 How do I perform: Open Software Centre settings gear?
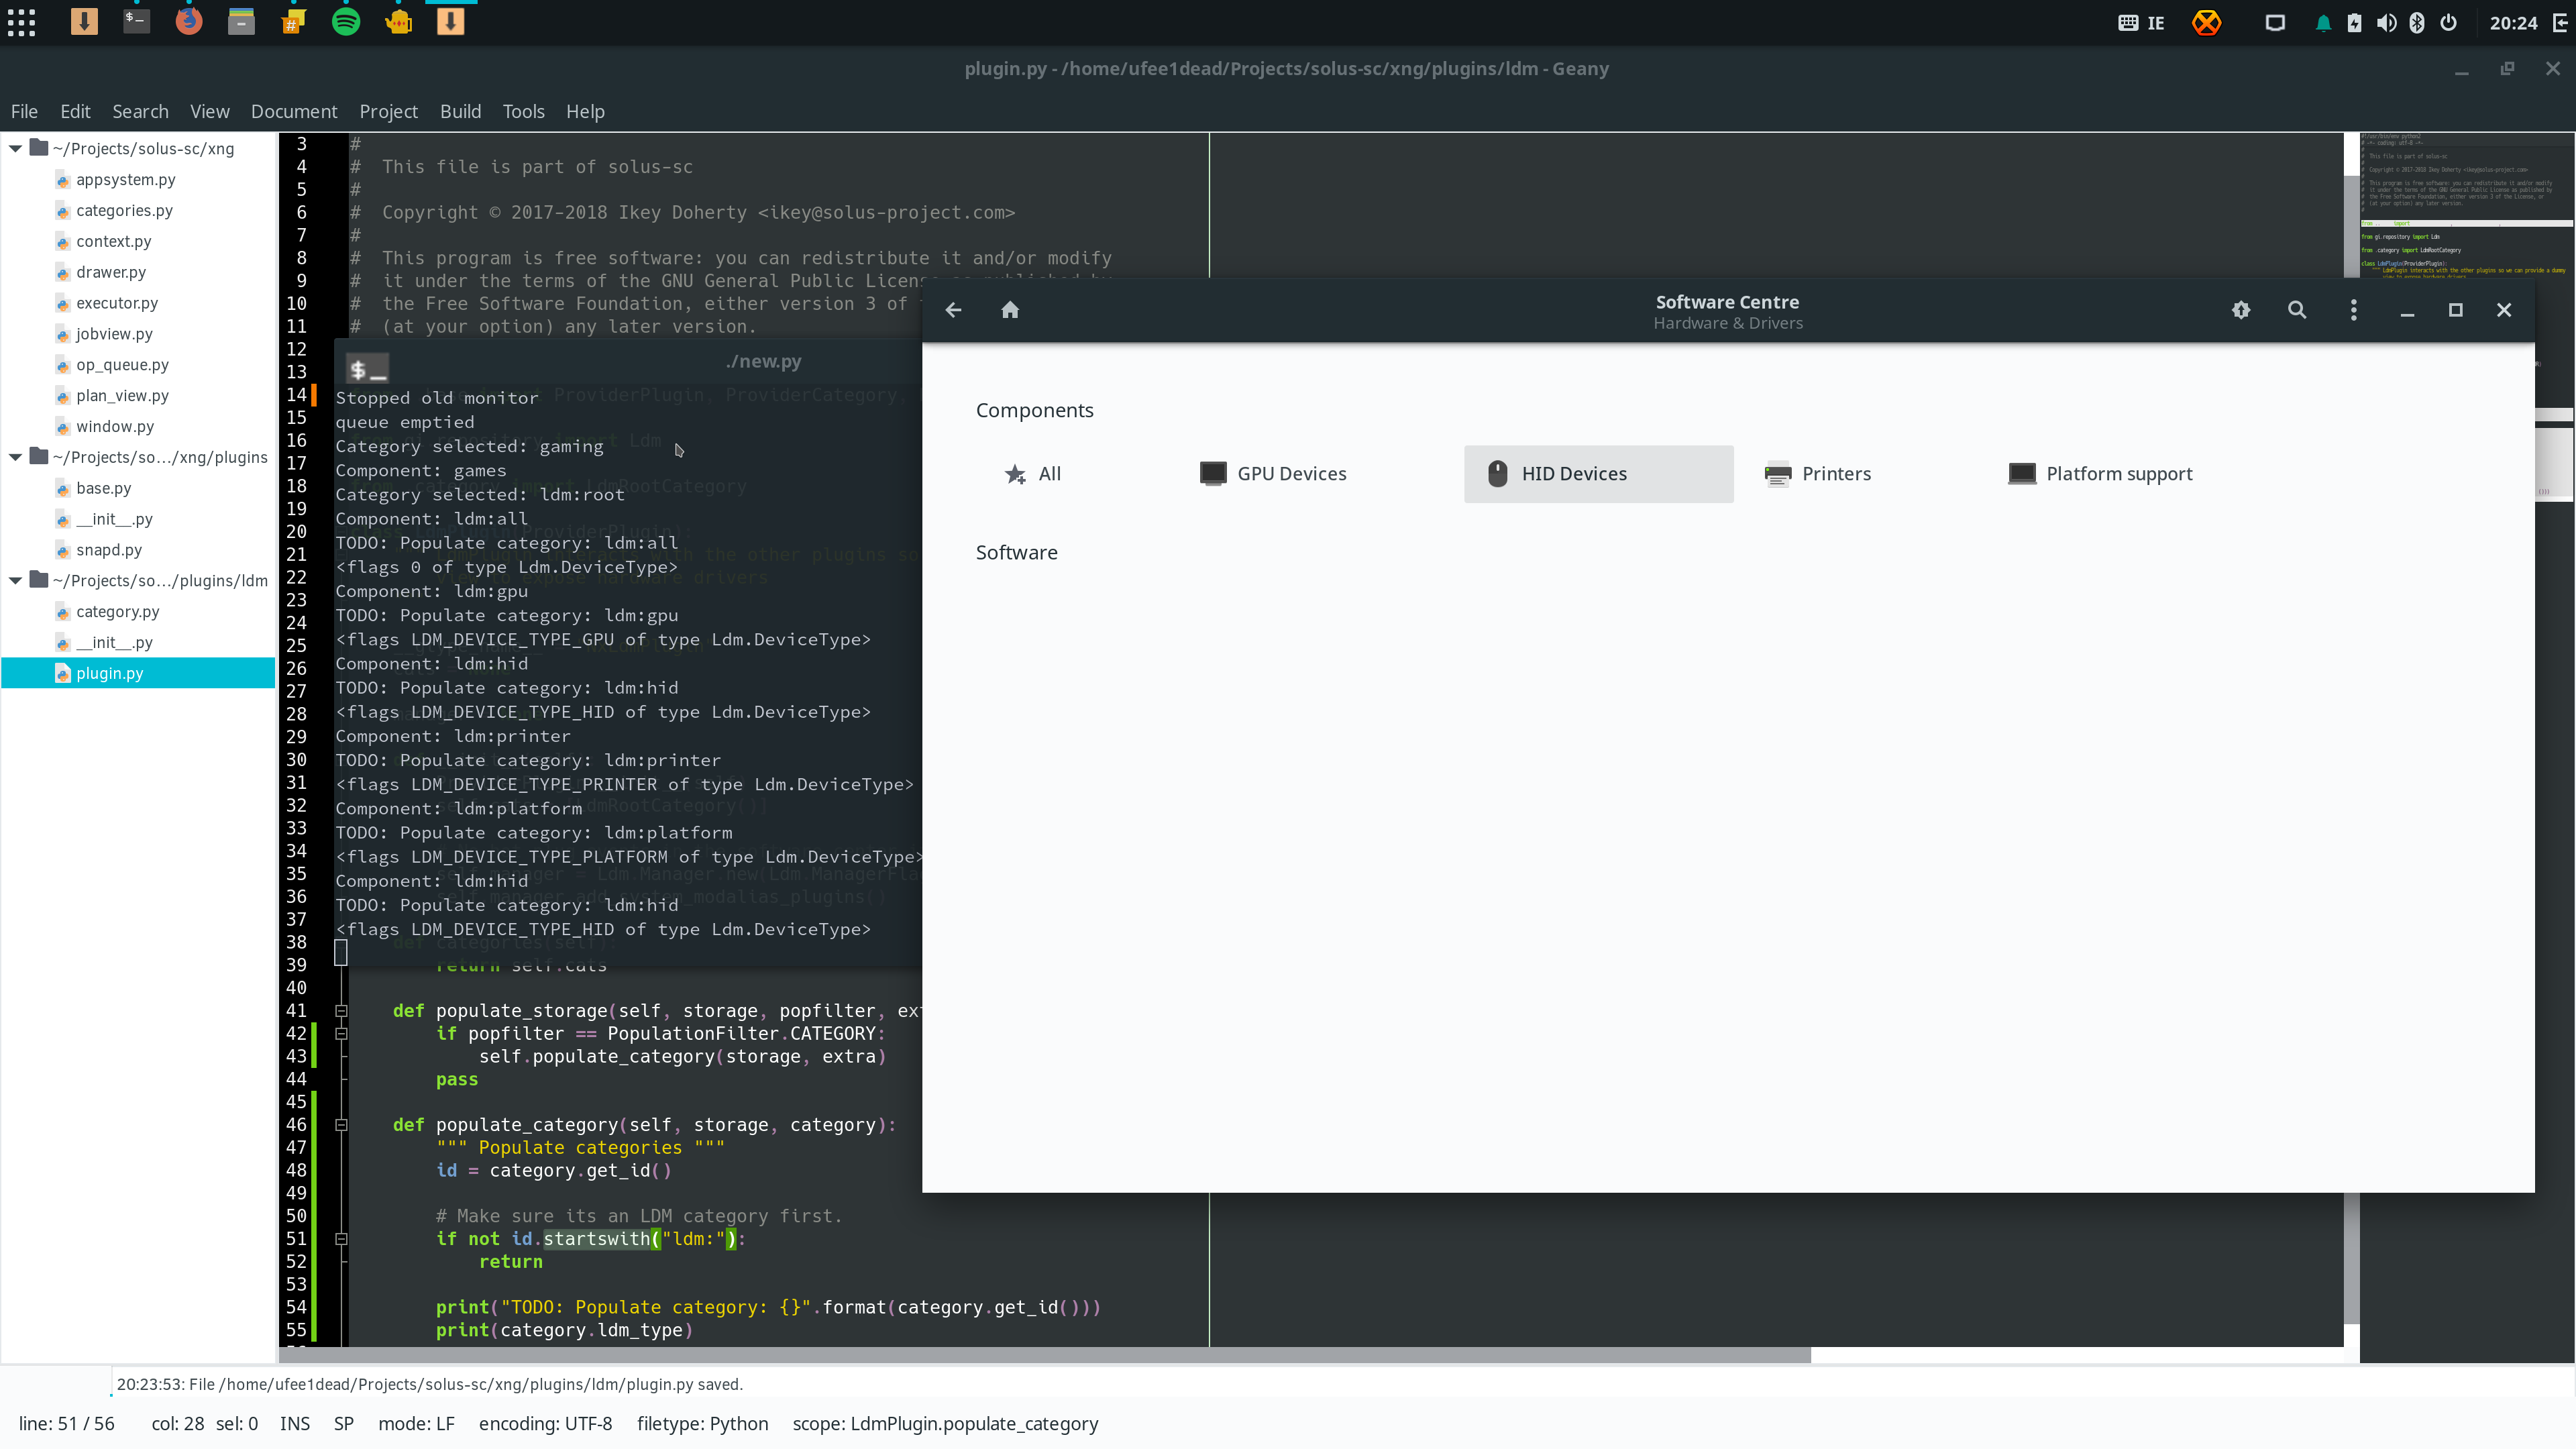point(2241,310)
